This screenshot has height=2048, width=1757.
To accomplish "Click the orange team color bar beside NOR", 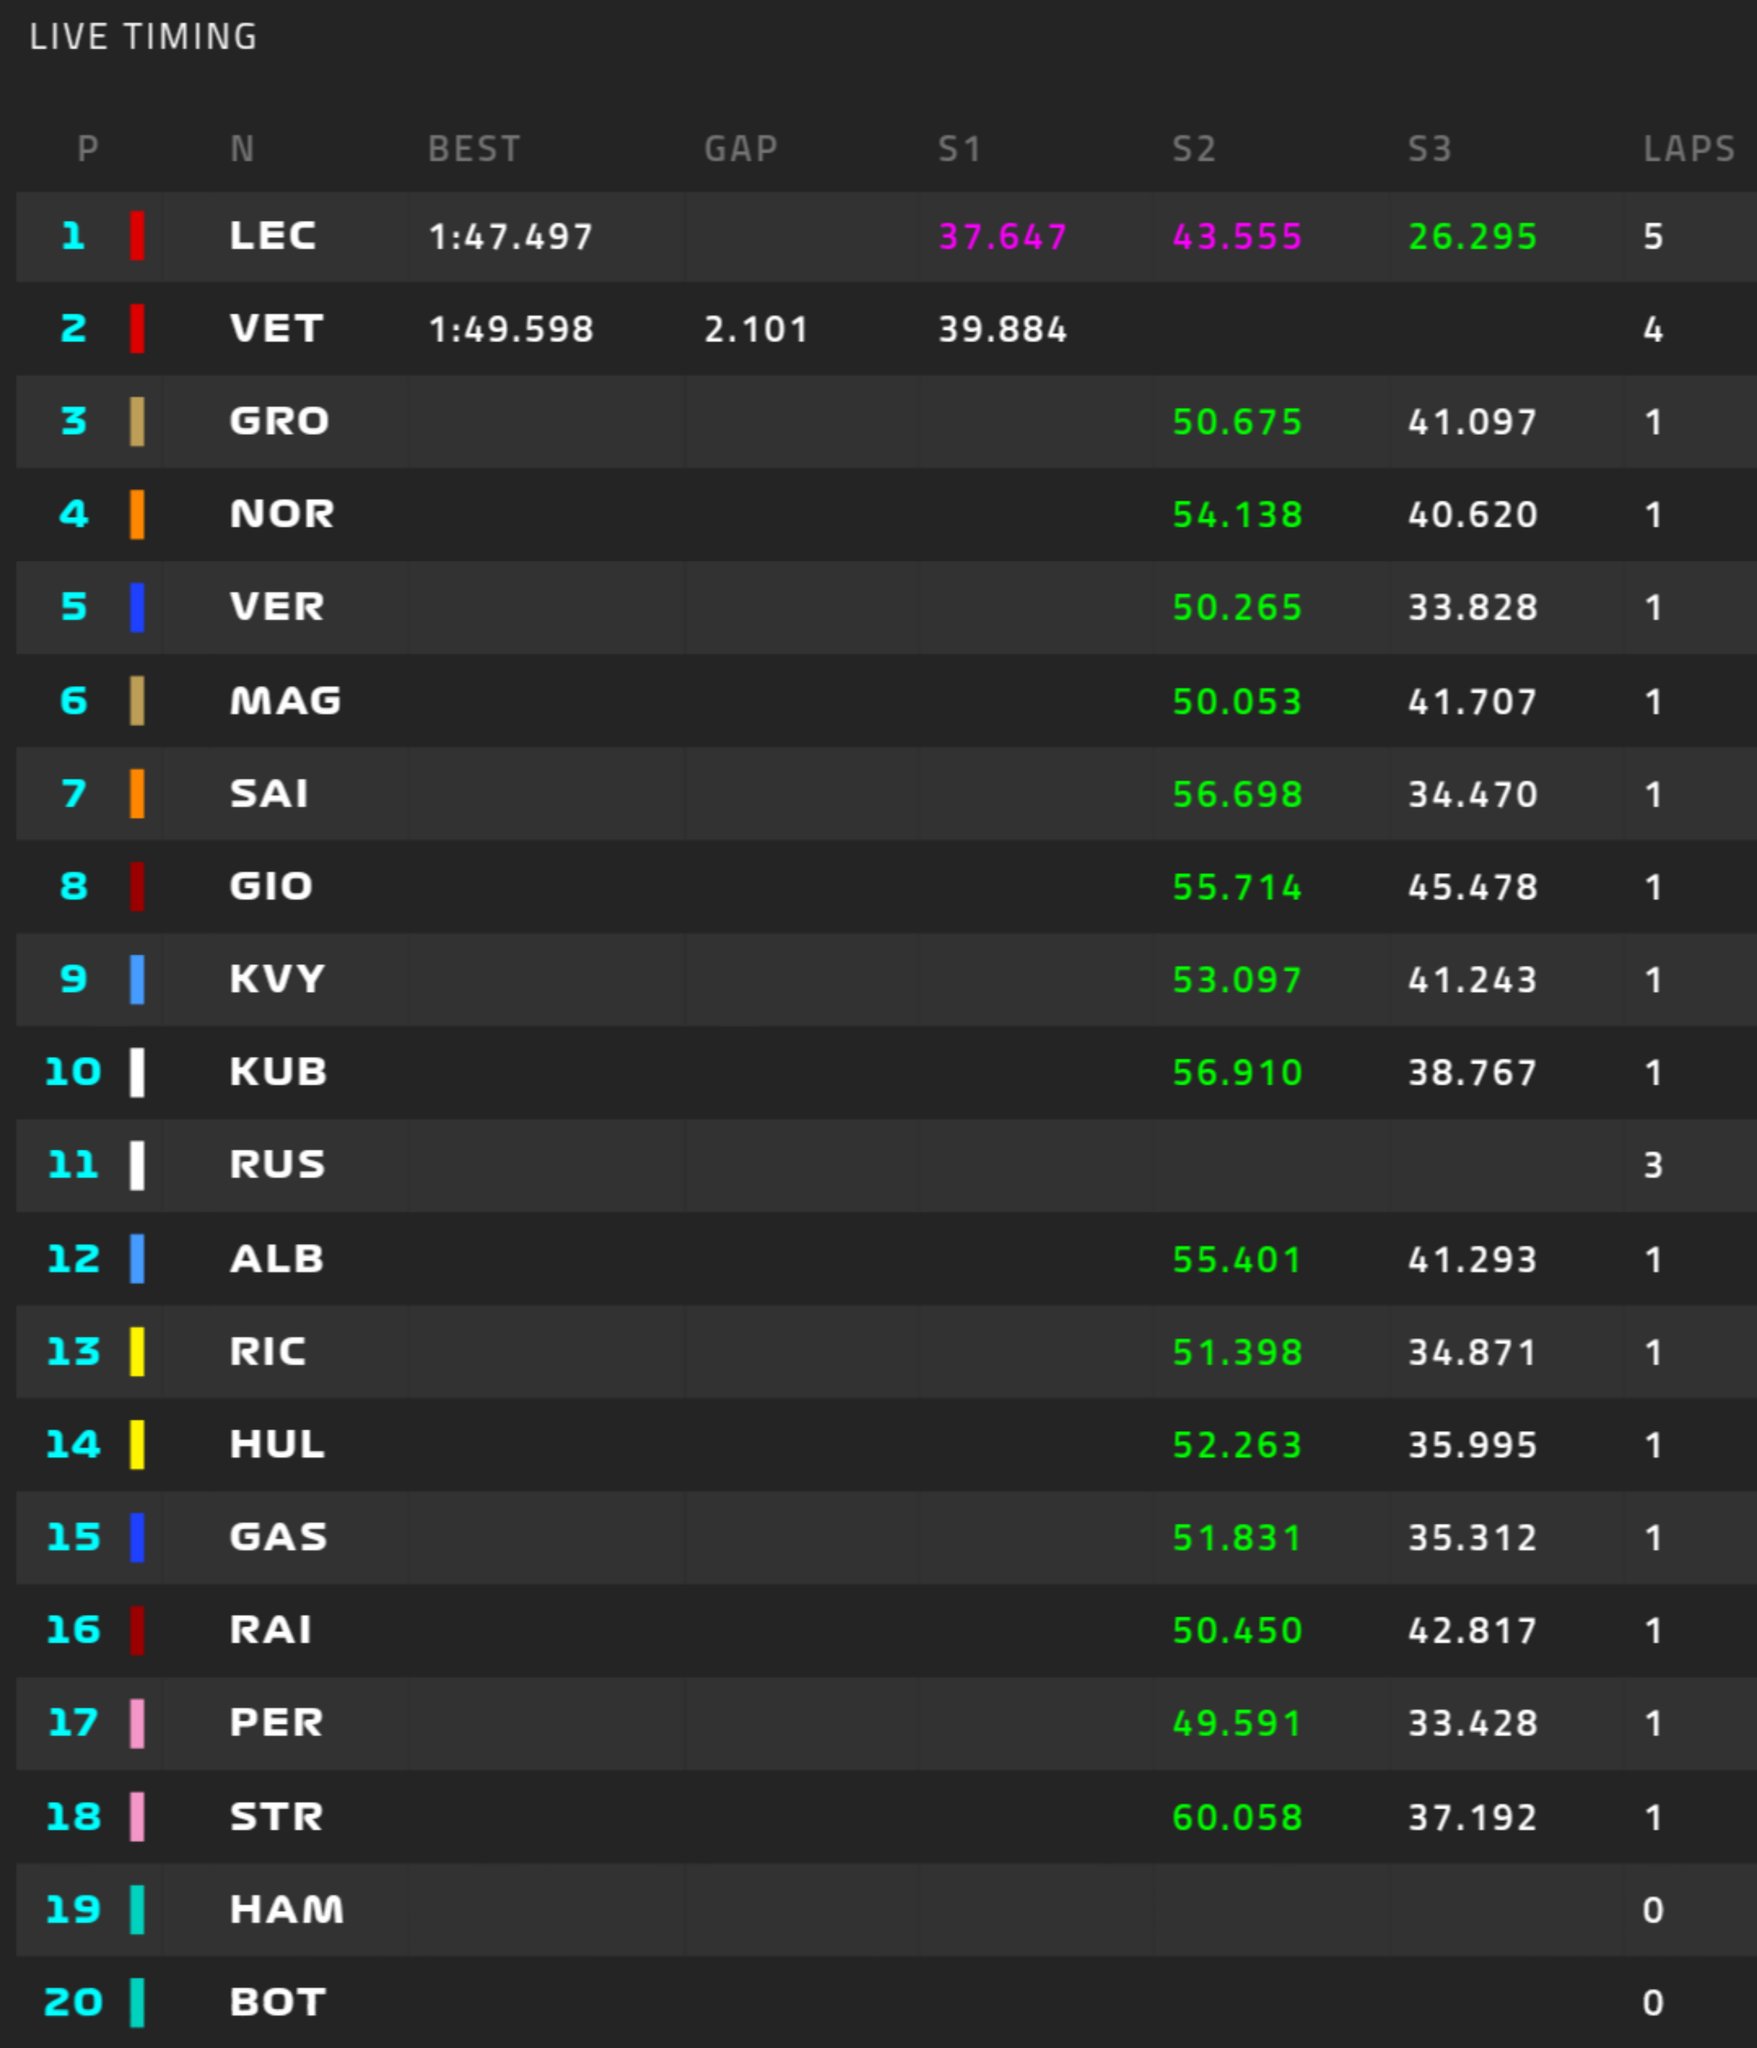I will [x=137, y=514].
